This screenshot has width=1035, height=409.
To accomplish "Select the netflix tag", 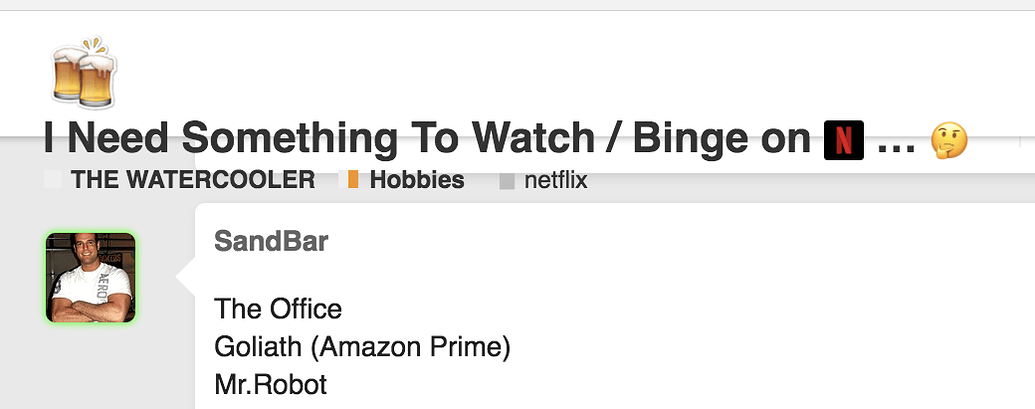I will tap(555, 181).
